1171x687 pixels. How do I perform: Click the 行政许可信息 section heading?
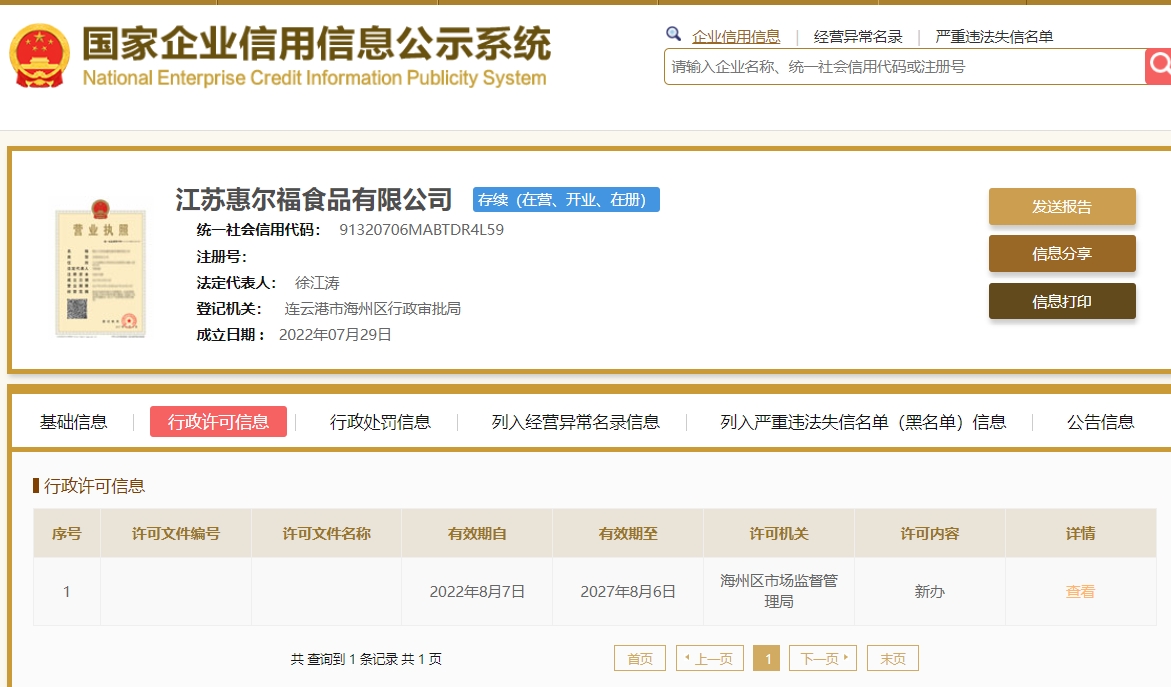point(94,486)
